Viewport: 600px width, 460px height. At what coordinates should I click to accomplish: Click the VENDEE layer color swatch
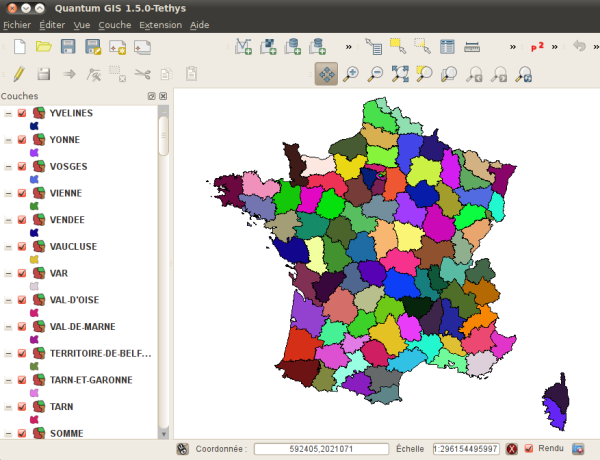(36, 232)
